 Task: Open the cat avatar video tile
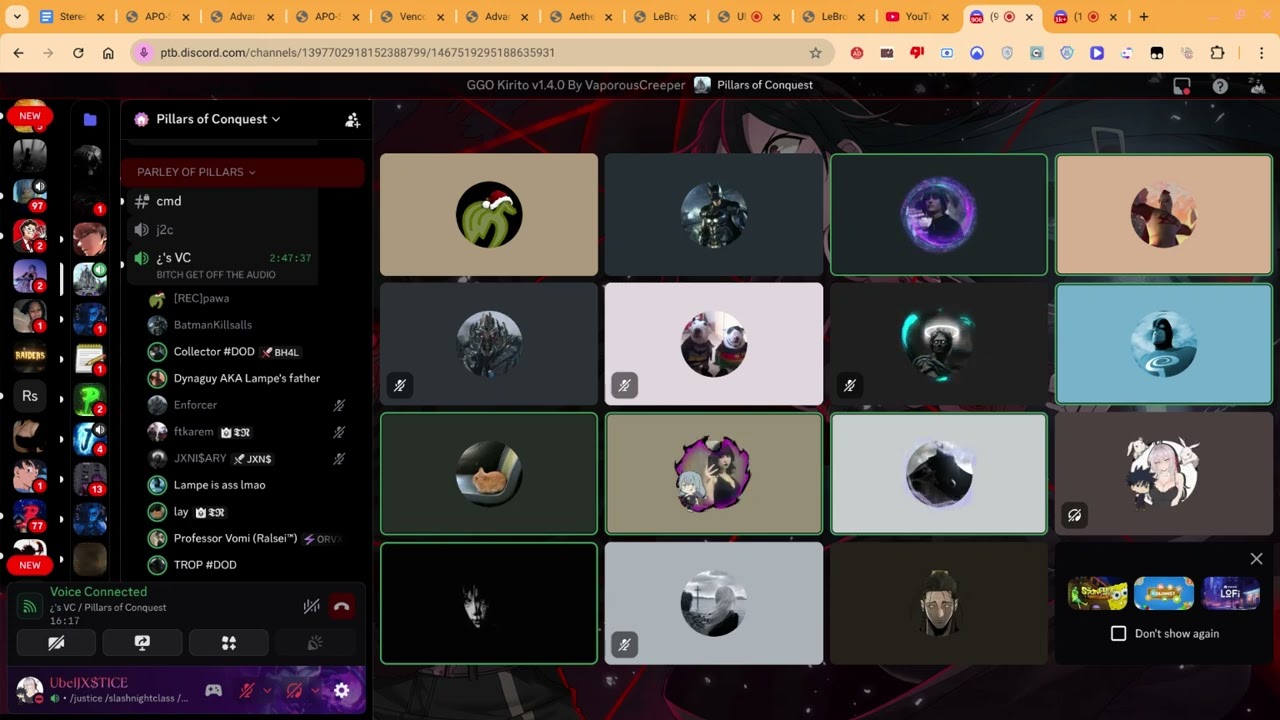pyautogui.click(x=489, y=474)
